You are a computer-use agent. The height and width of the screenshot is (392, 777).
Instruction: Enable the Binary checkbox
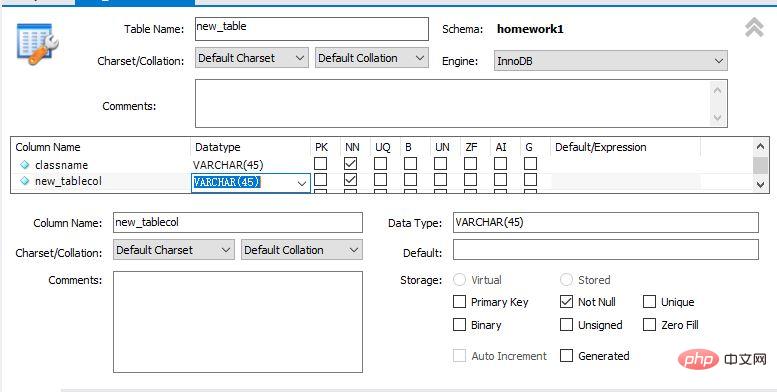click(x=459, y=325)
